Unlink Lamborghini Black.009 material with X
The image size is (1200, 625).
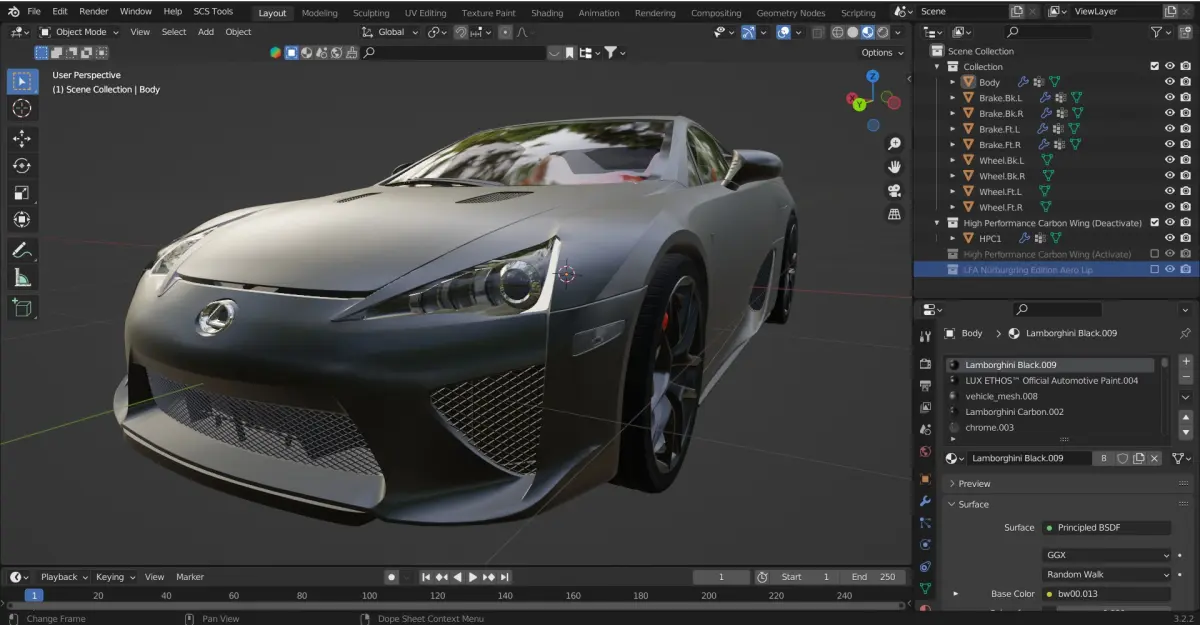(x=1154, y=458)
